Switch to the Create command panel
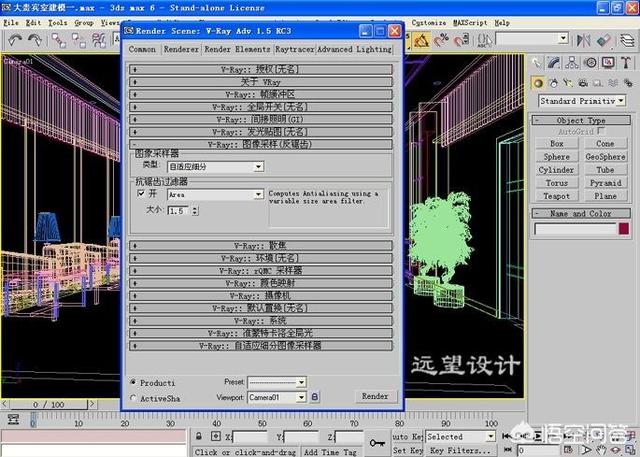640x457 pixels. [x=536, y=62]
